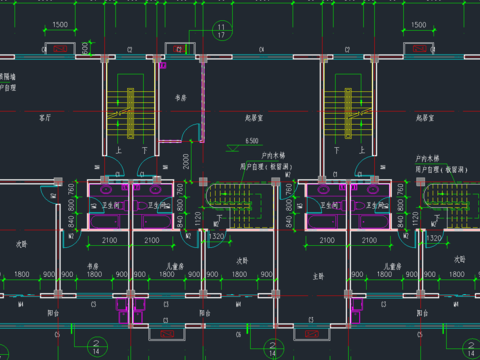Select the small magenta square at the study's top corner
Screen dimensions: 480x360
[162, 65]
